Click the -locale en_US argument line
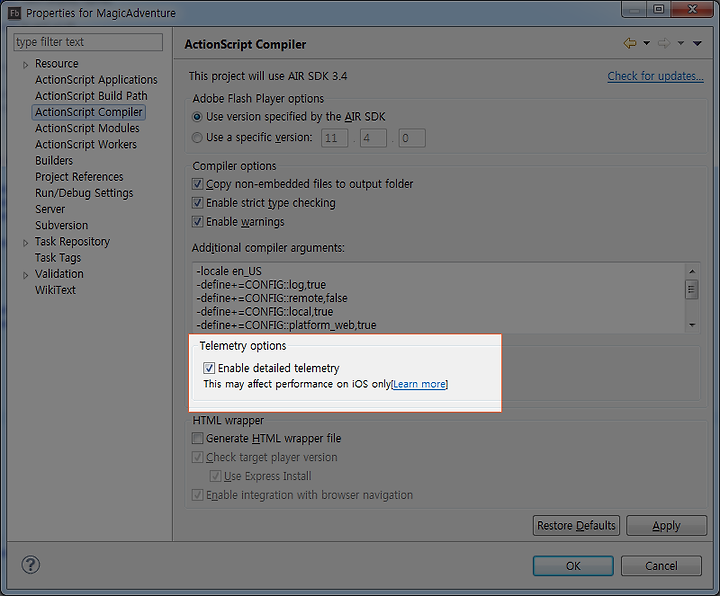This screenshot has width=720, height=596. (x=229, y=271)
